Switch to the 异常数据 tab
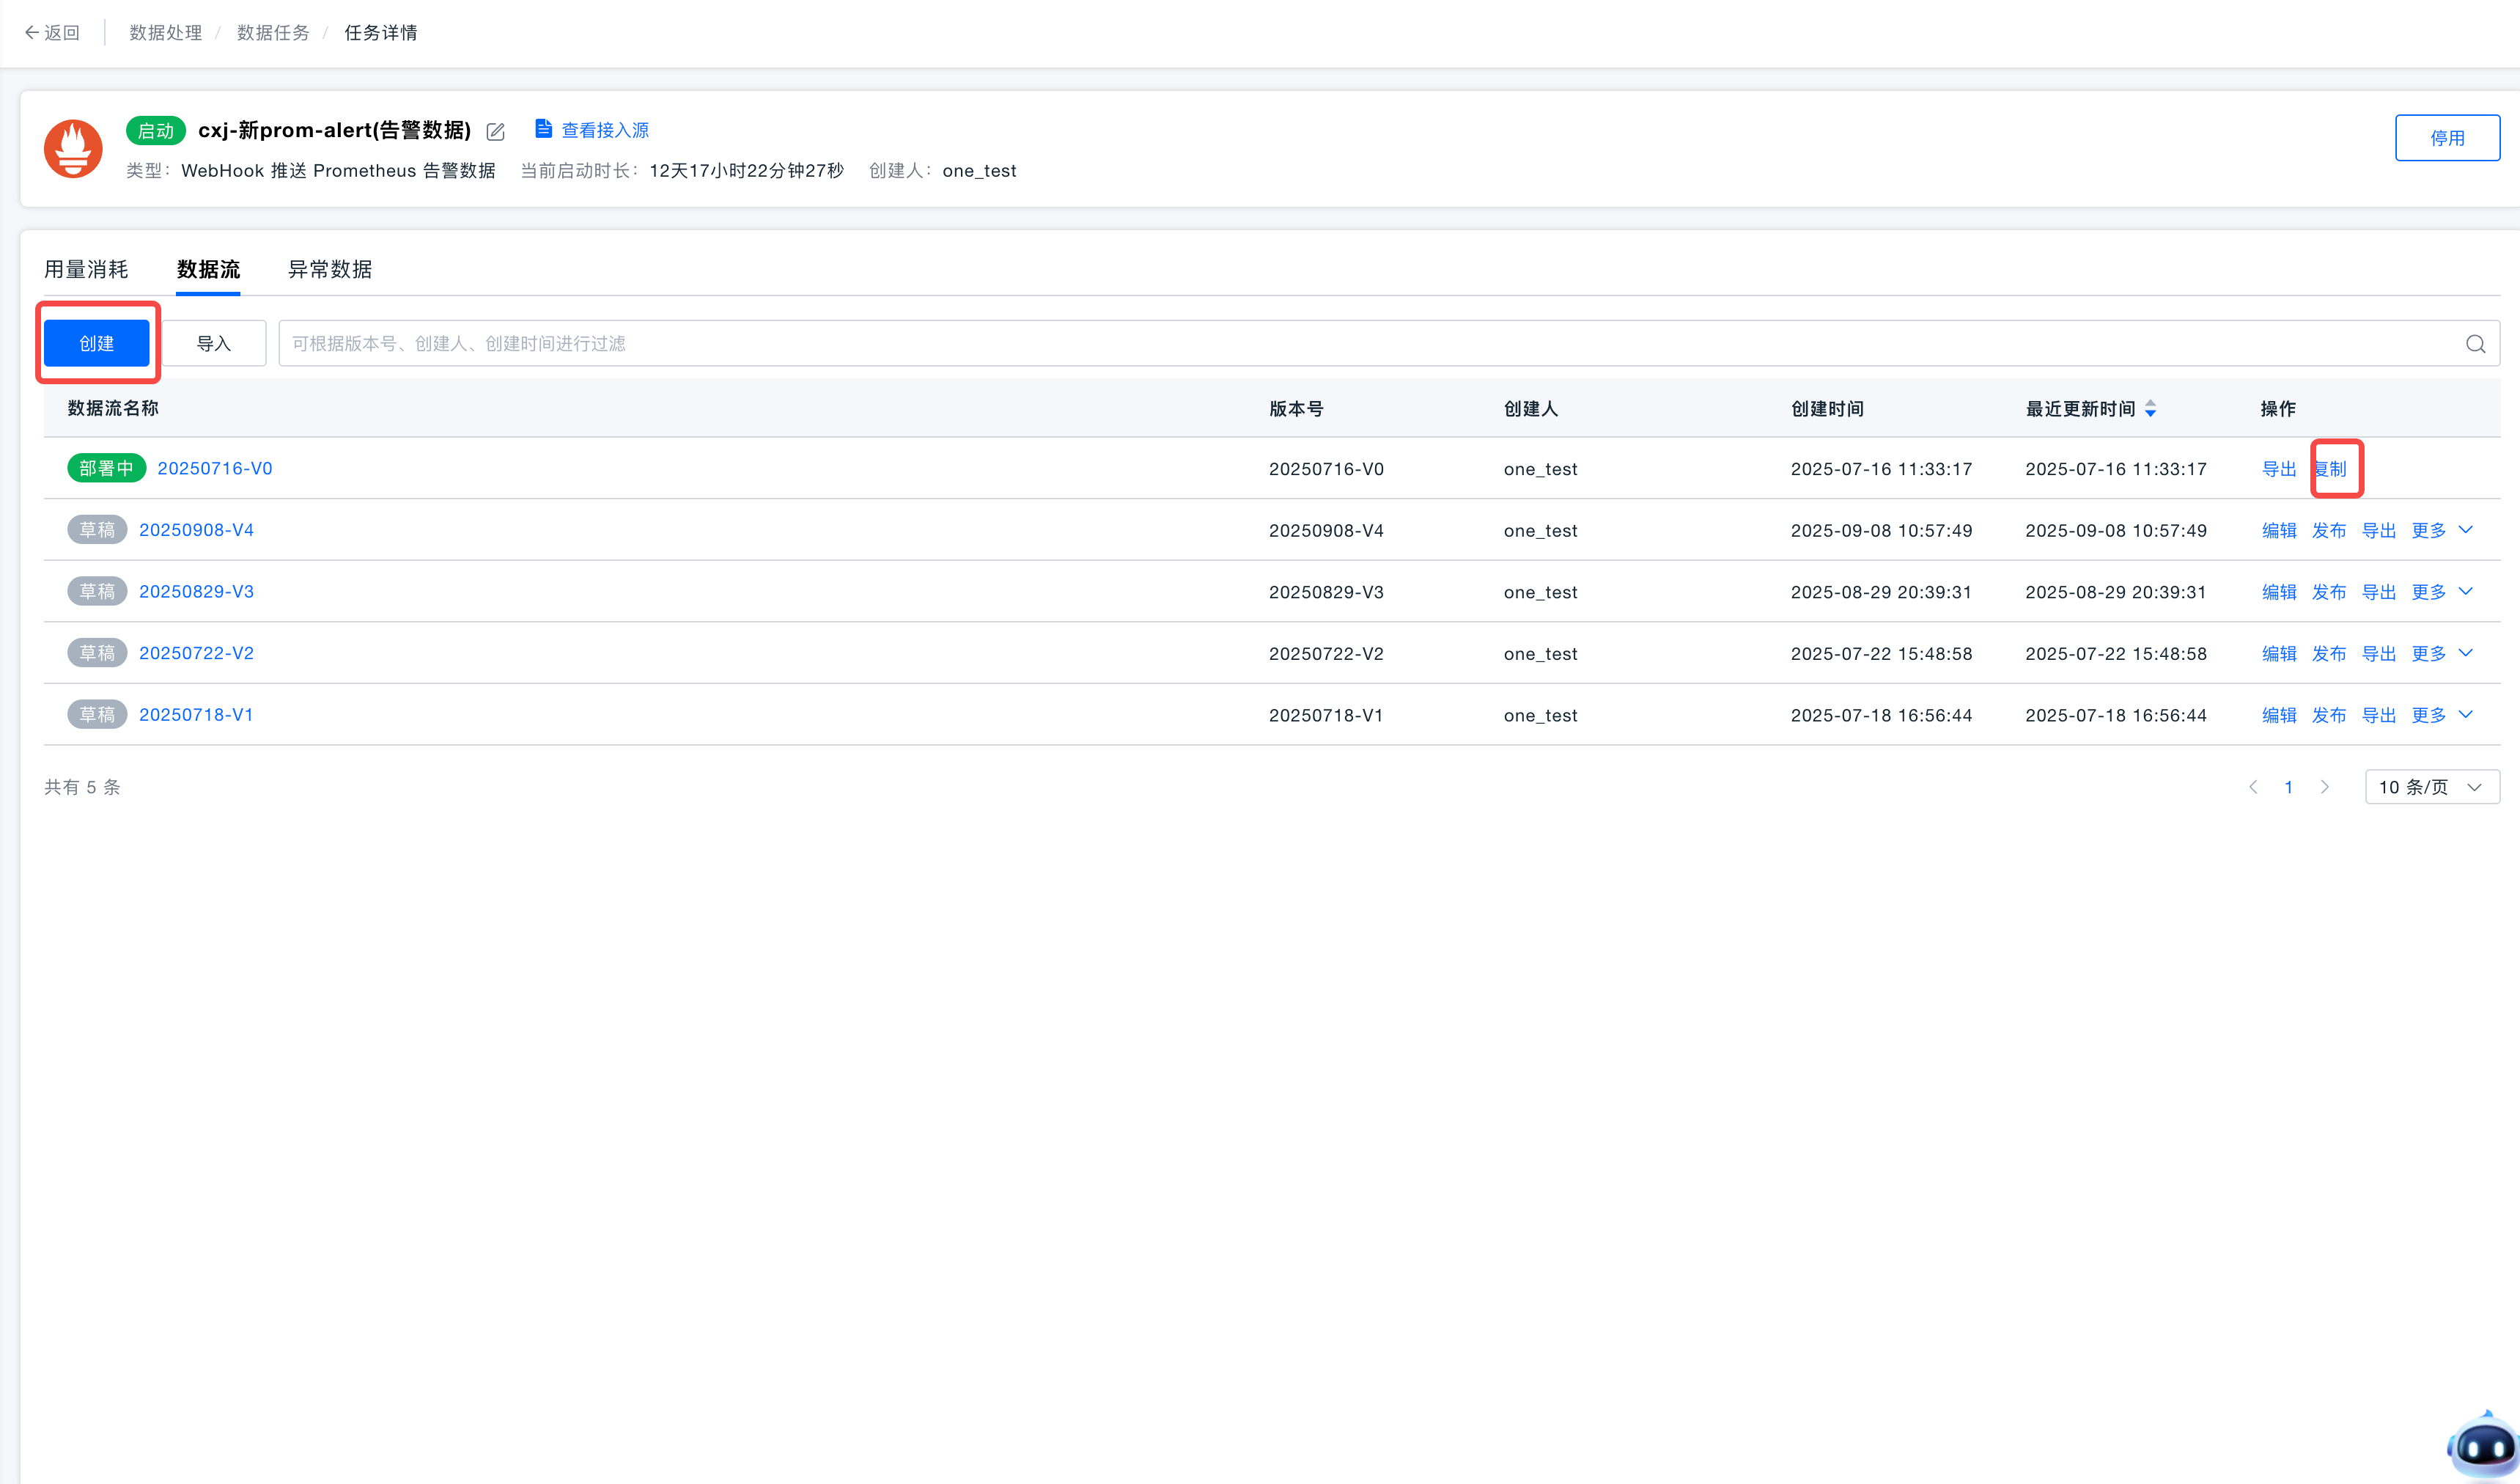2520x1484 pixels. (330, 269)
